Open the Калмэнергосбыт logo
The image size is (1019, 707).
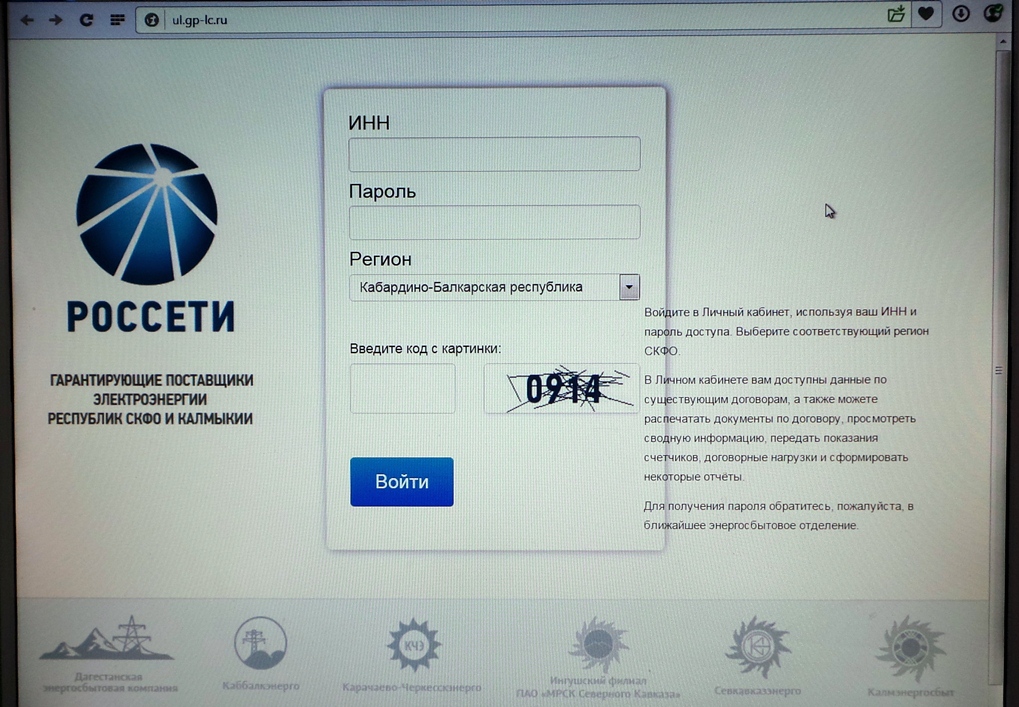tap(910, 649)
